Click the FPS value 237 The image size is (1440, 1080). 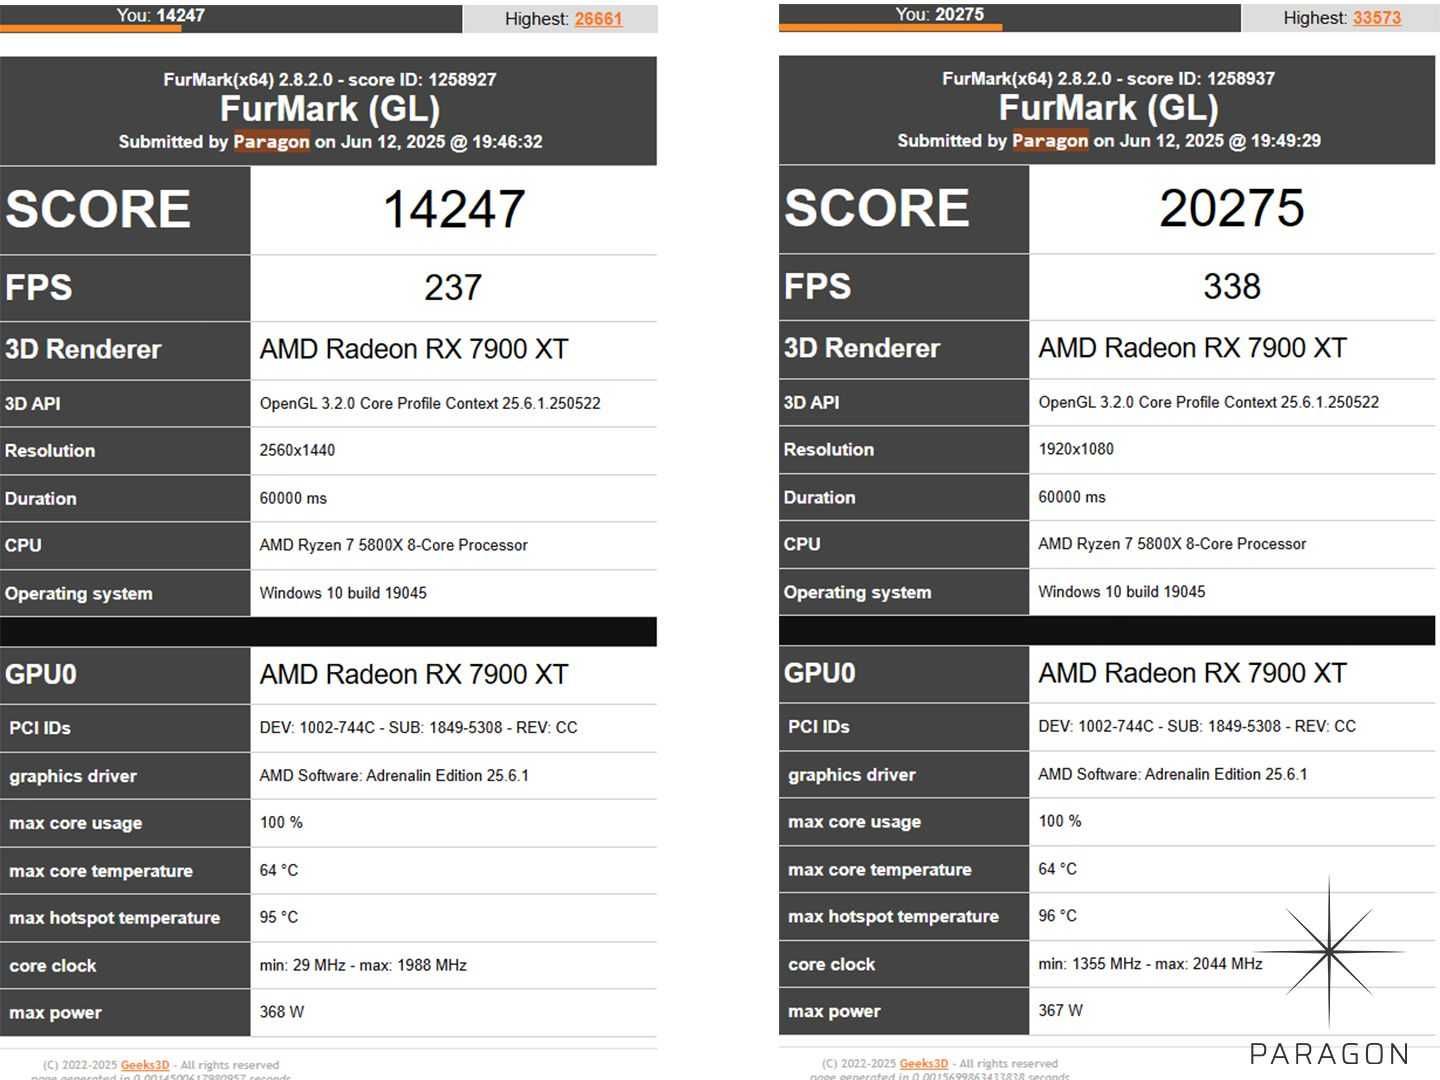[453, 288]
